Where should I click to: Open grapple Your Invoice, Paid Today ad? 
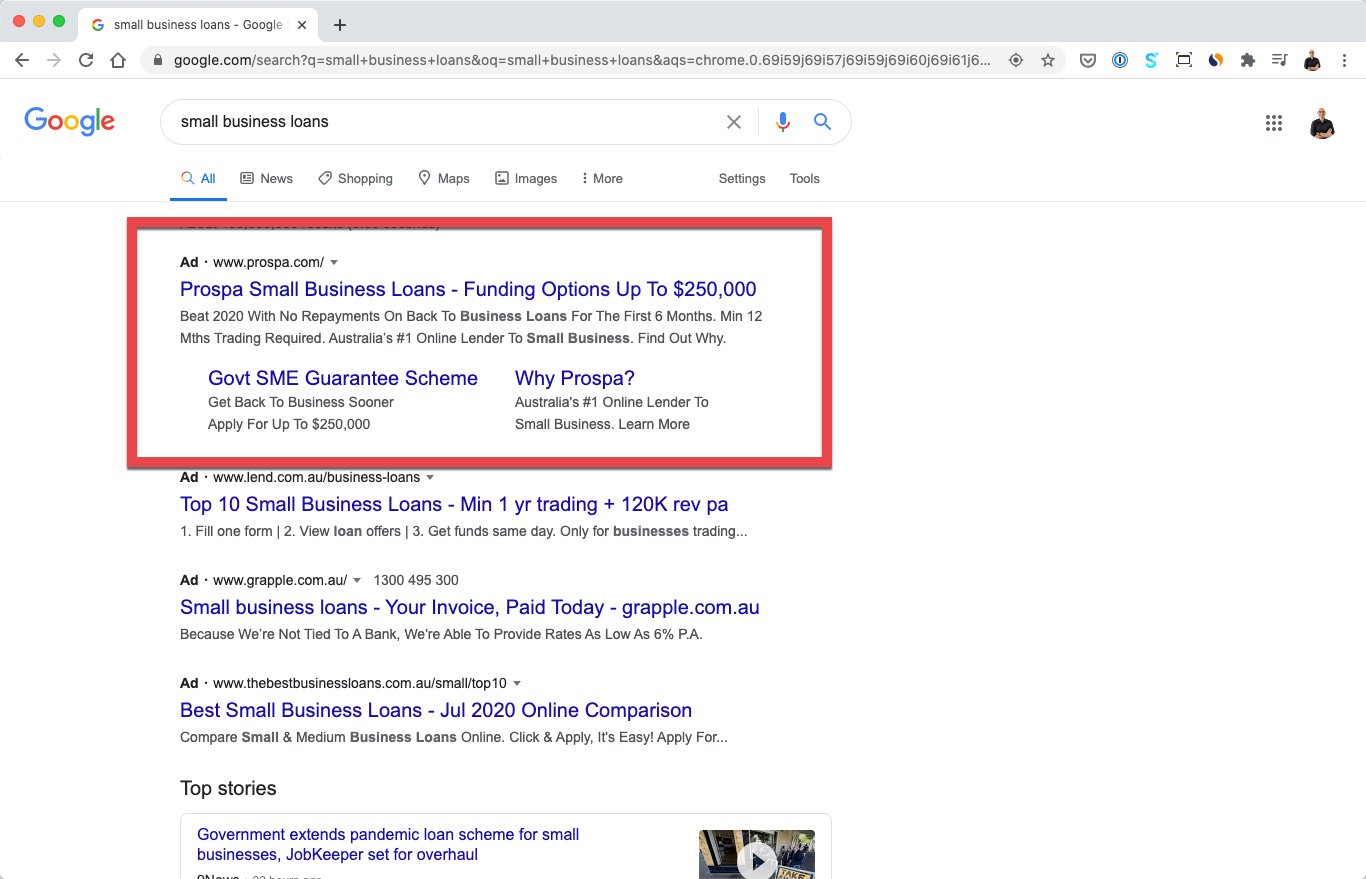(x=470, y=607)
